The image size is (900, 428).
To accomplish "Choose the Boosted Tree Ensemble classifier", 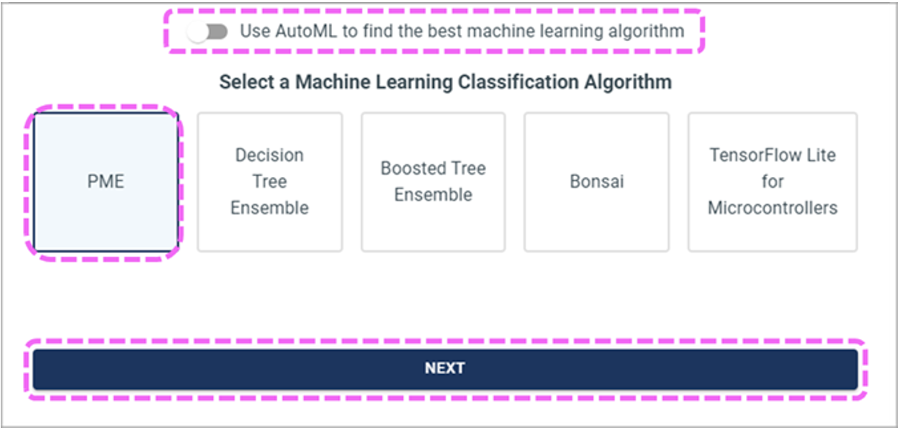I will [432, 182].
